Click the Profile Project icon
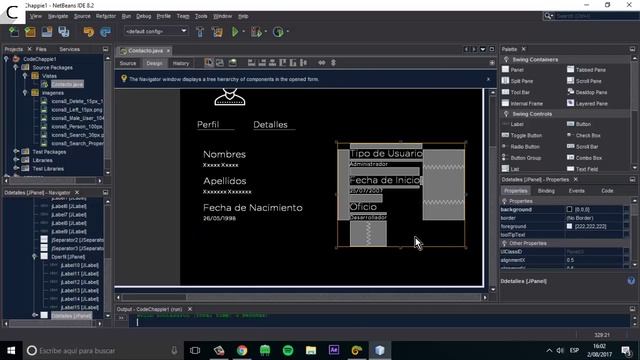 pyautogui.click(x=278, y=31)
